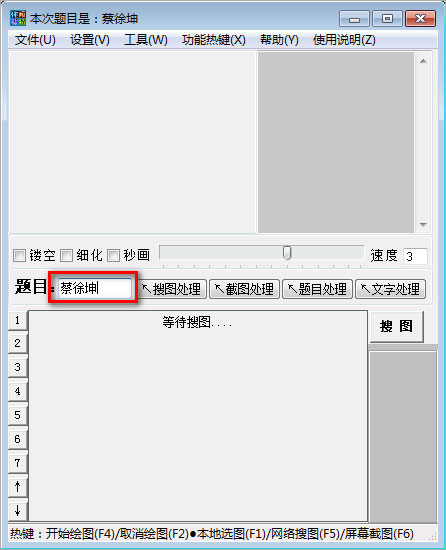This screenshot has height=550, width=446.
Task: Click the 搜图 search button
Action: click(397, 326)
